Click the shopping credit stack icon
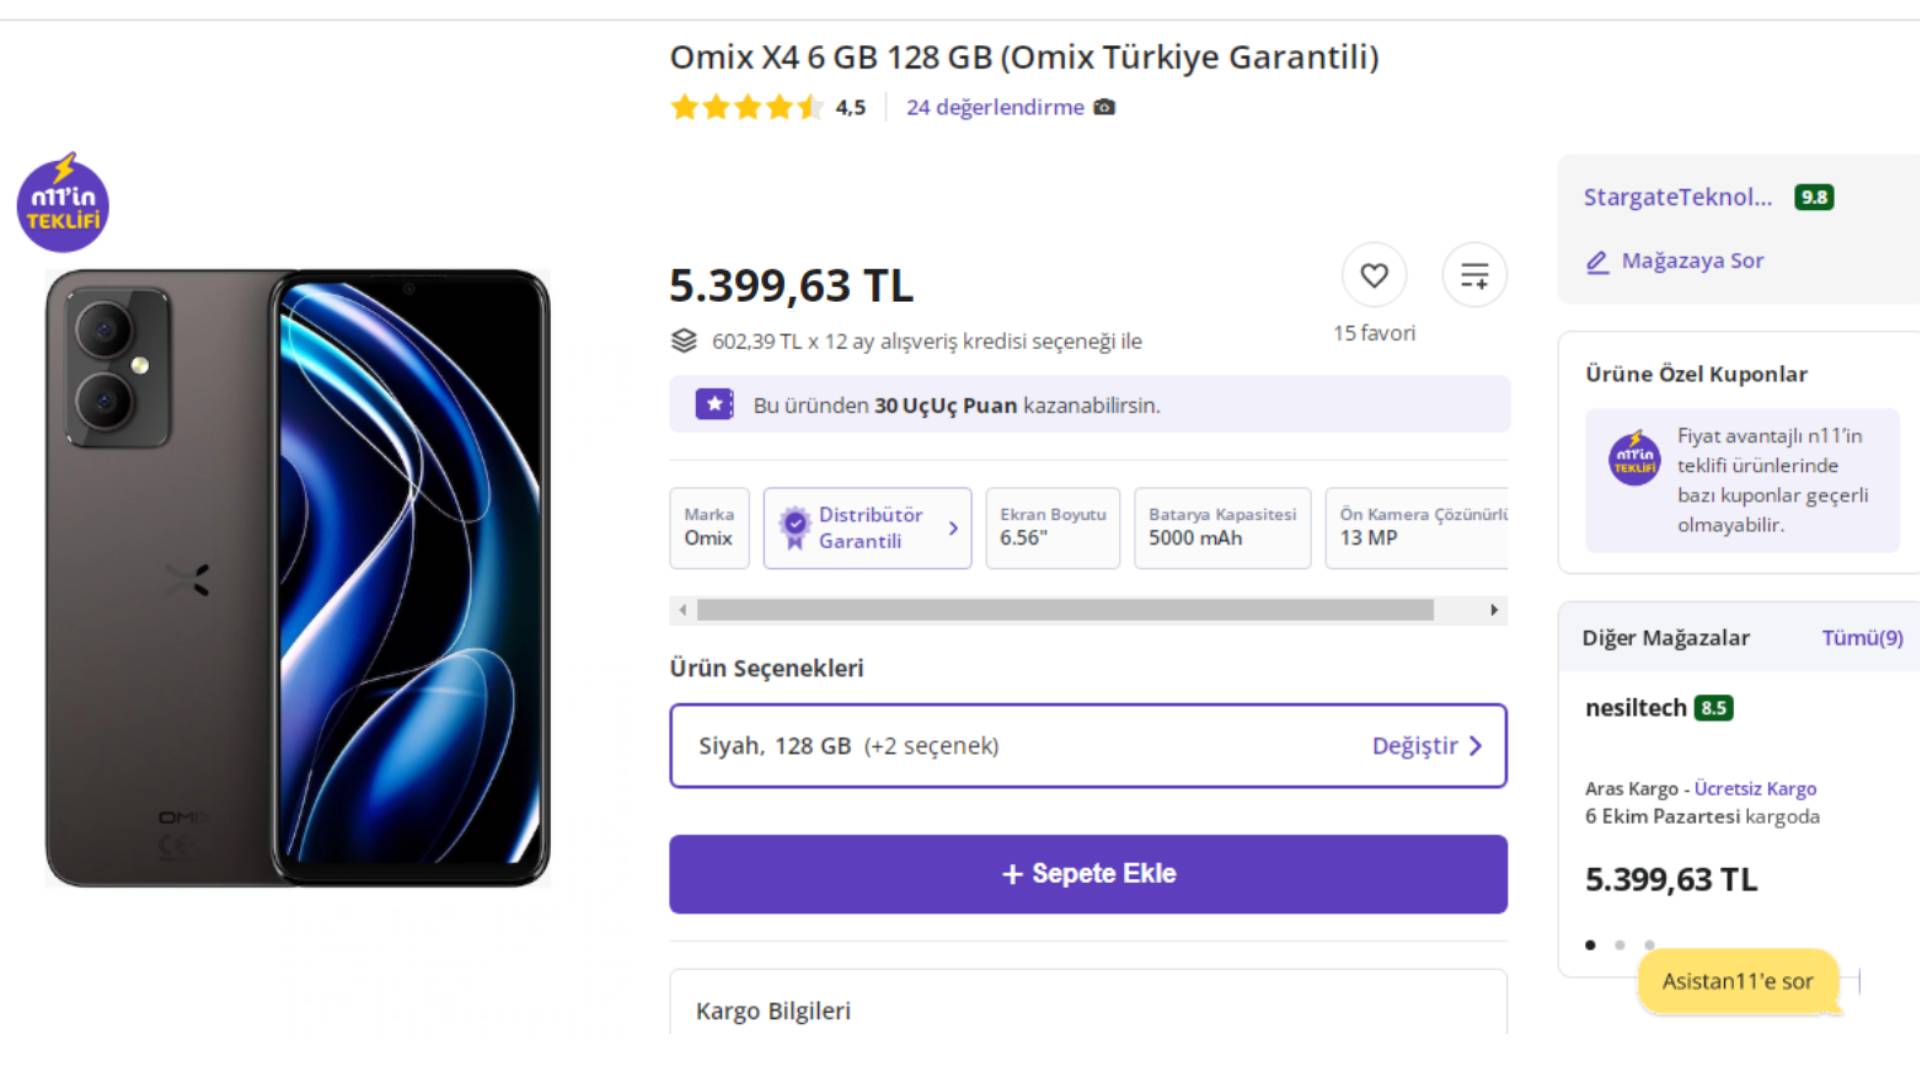This screenshot has width=1920, height=1080. (684, 341)
